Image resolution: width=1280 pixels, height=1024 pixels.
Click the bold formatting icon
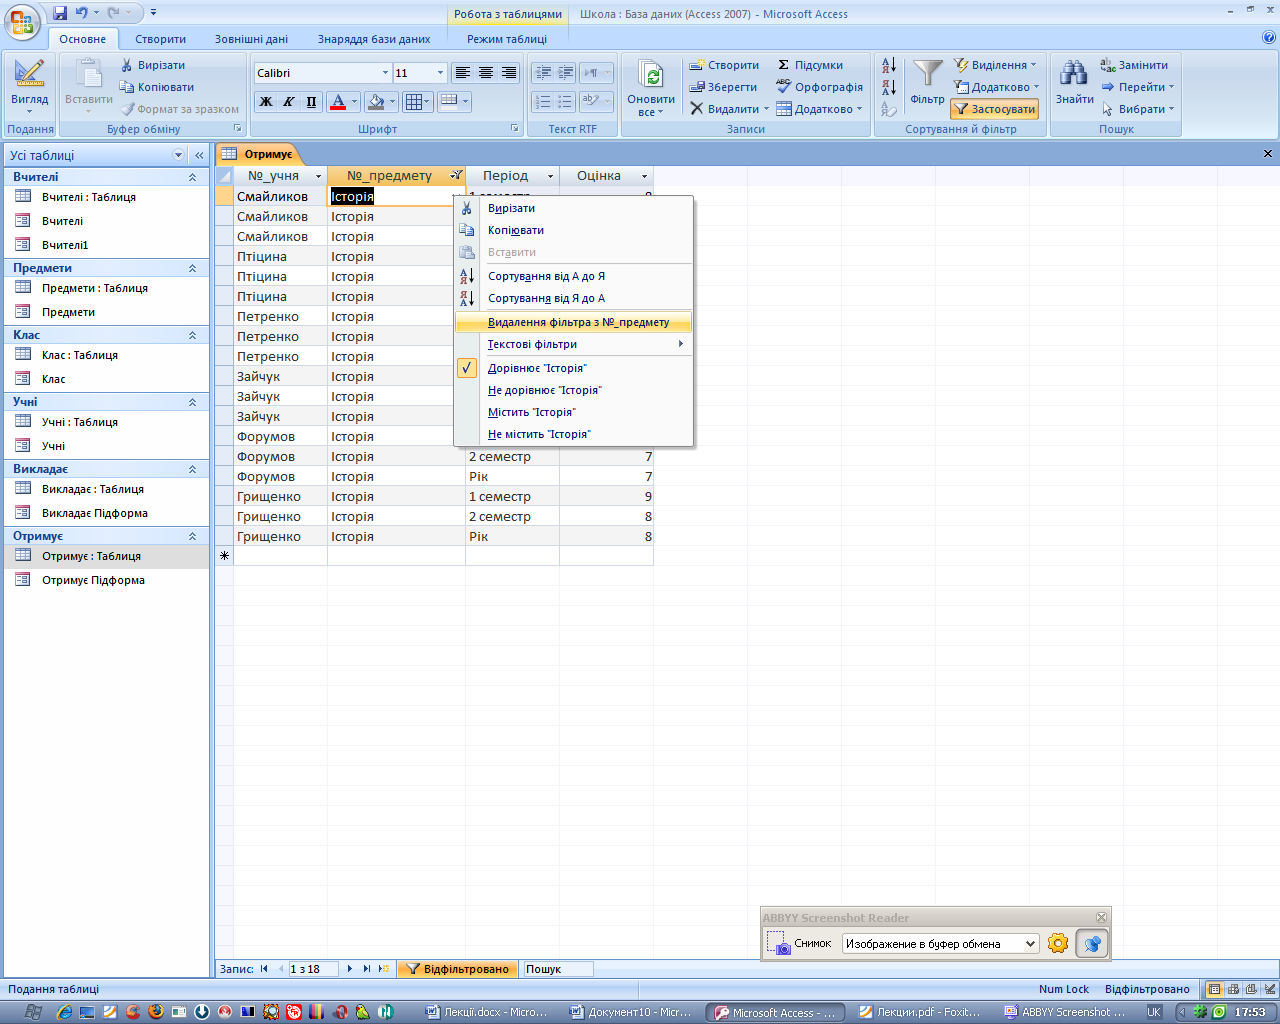tap(266, 101)
